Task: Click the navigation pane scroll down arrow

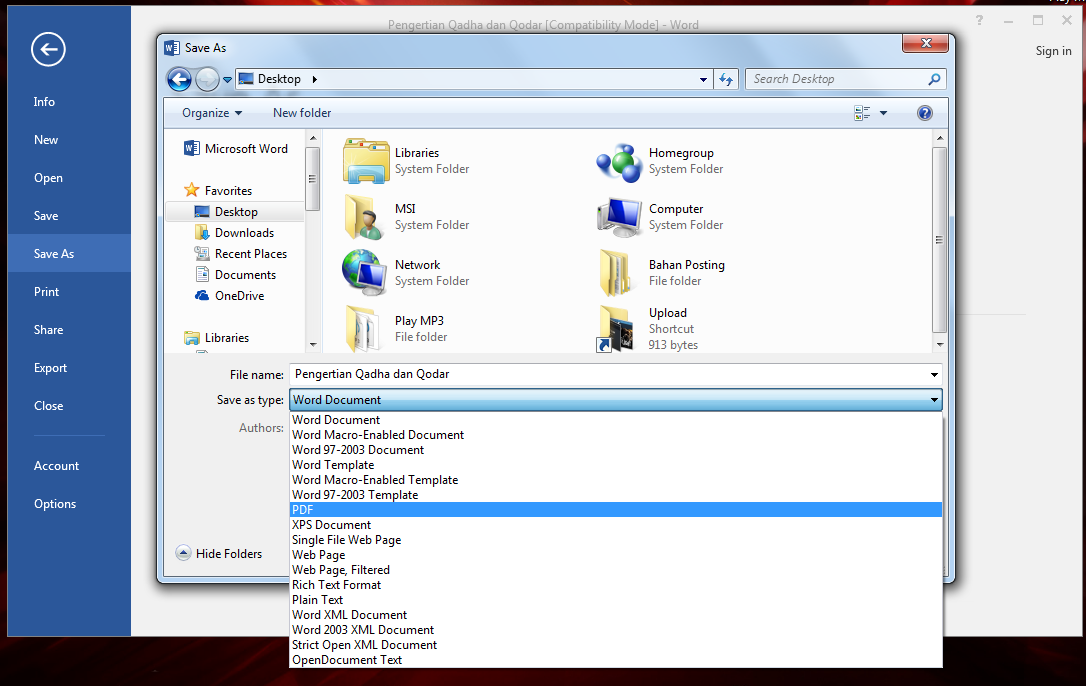Action: pos(313,344)
